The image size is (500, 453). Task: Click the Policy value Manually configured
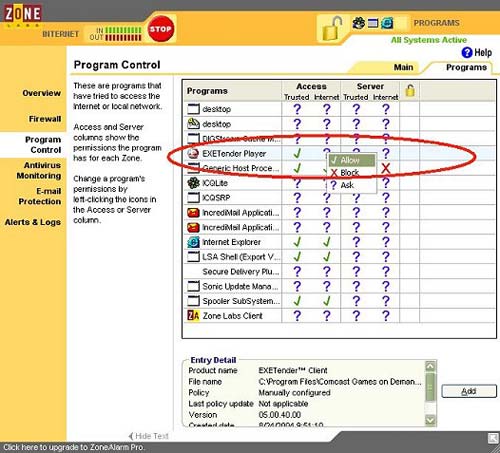click(294, 393)
